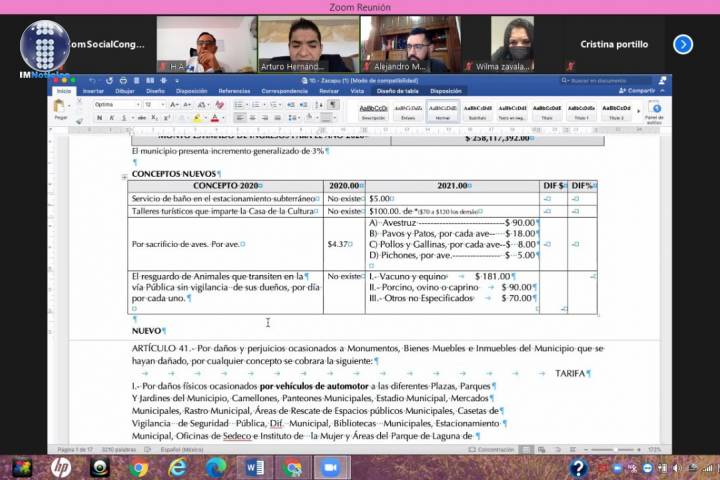The image size is (720, 480).
Task: Open Zoom app from the taskbar
Action: 332,468
